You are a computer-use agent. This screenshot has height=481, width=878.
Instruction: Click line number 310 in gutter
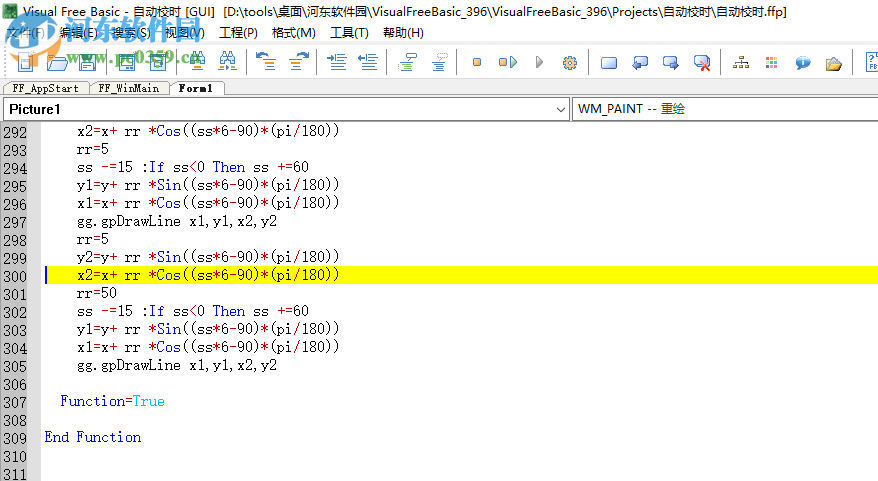click(15, 456)
